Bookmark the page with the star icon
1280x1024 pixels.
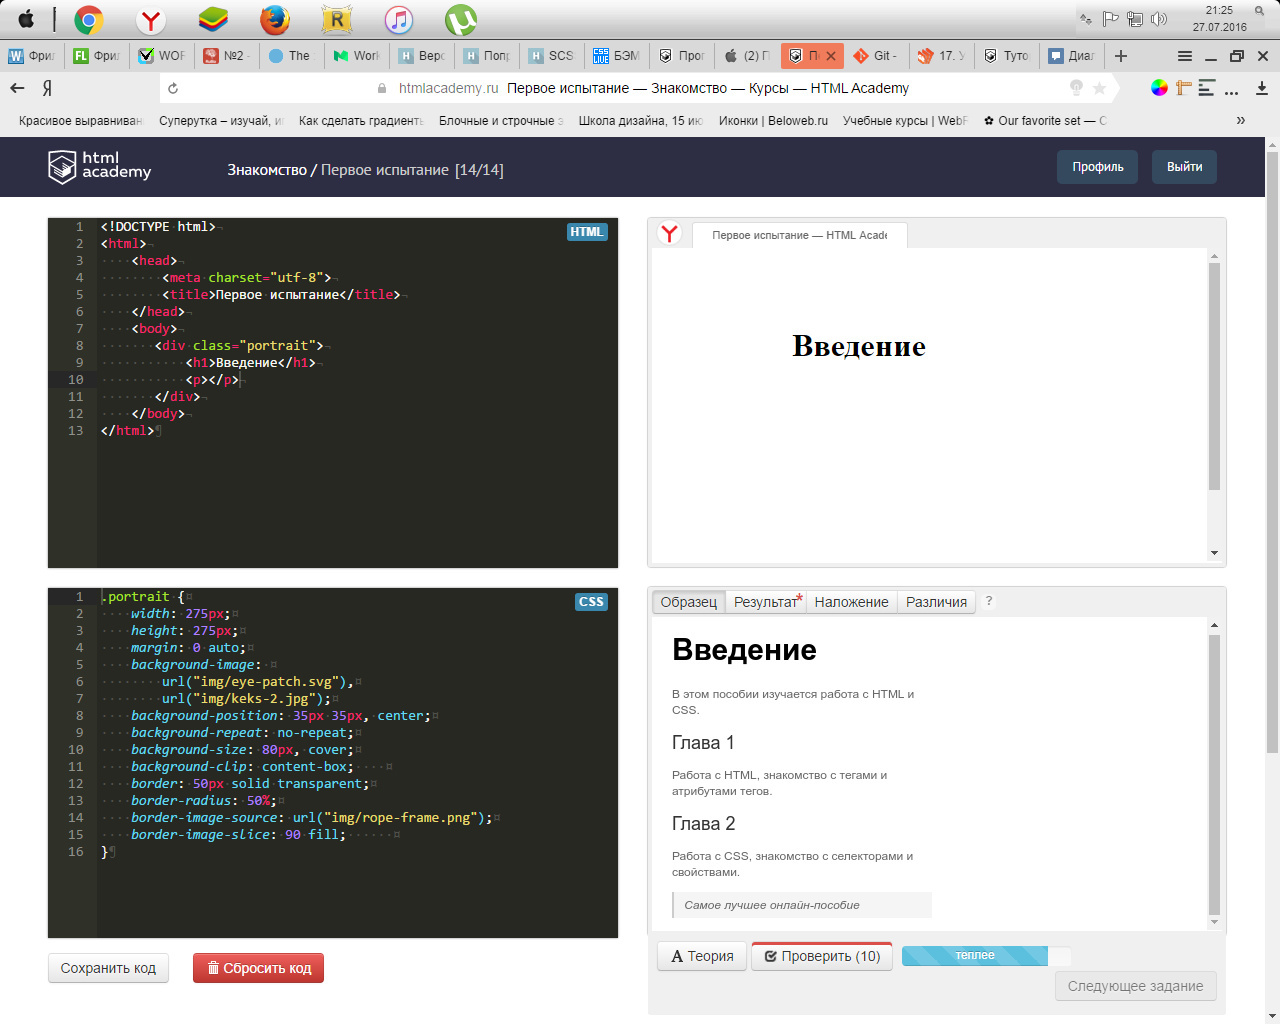1099,88
